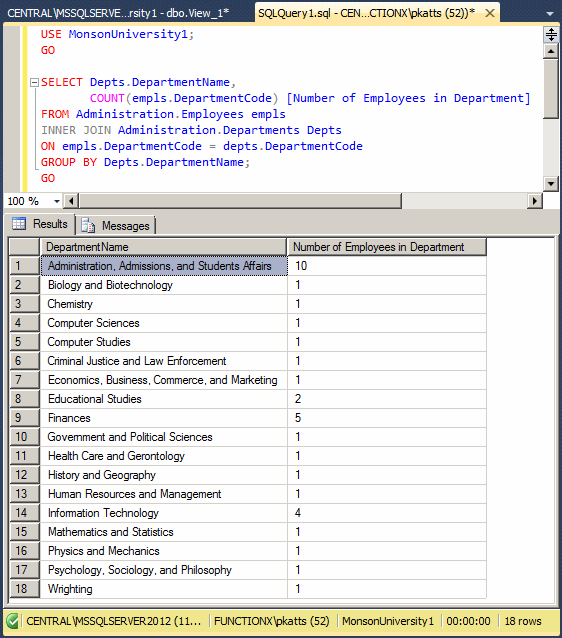Switch to the dbo.View_1 tab
The width and height of the screenshot is (562, 638).
pyautogui.click(x=118, y=13)
